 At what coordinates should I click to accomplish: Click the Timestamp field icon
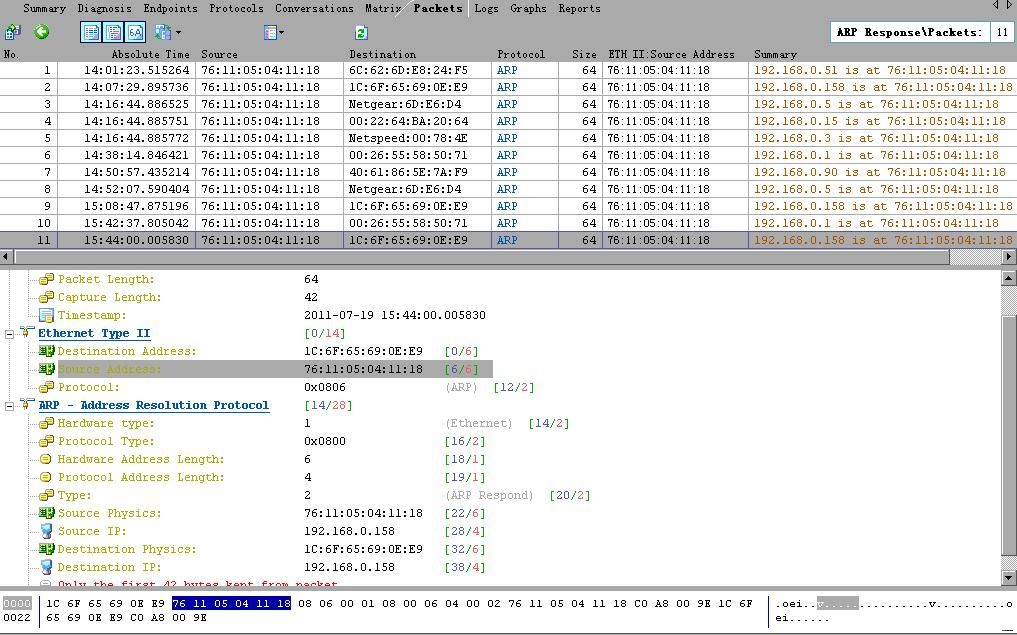(46, 315)
